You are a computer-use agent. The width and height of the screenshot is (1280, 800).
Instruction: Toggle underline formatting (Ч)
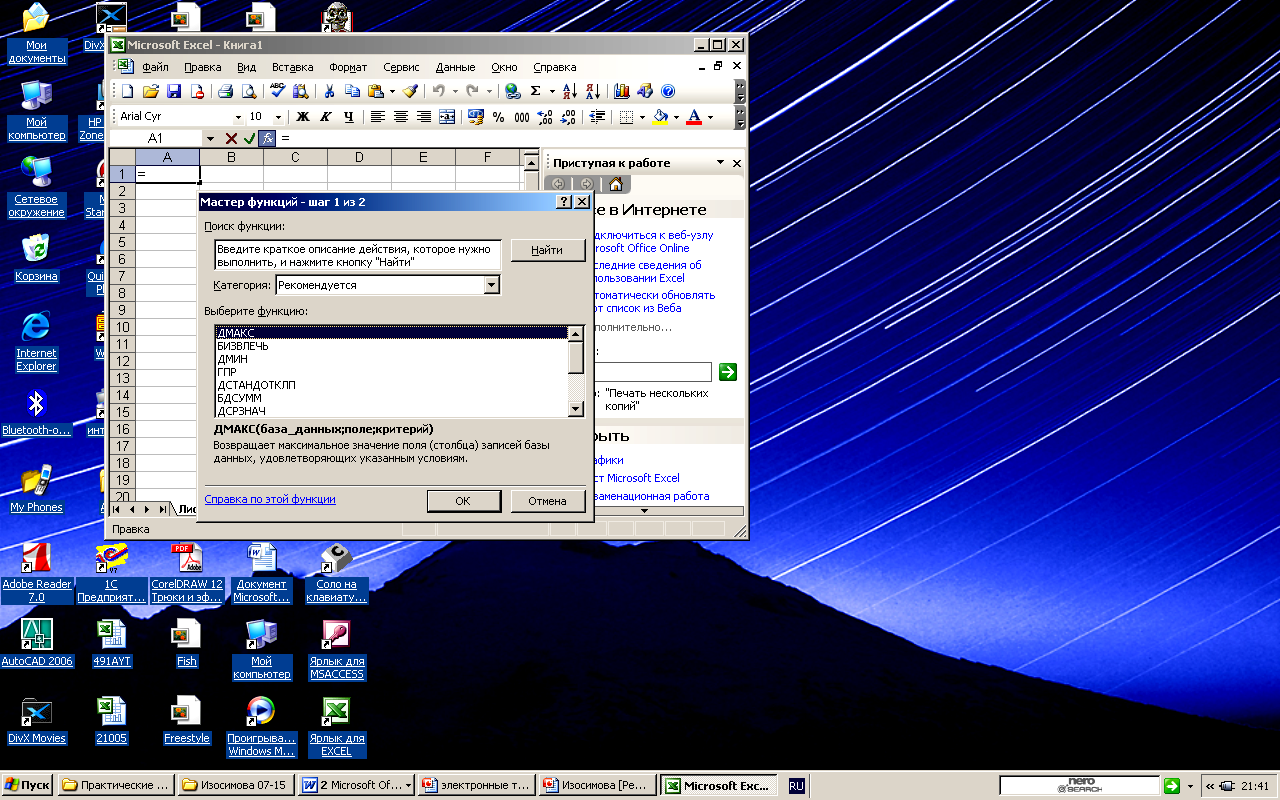click(x=348, y=117)
